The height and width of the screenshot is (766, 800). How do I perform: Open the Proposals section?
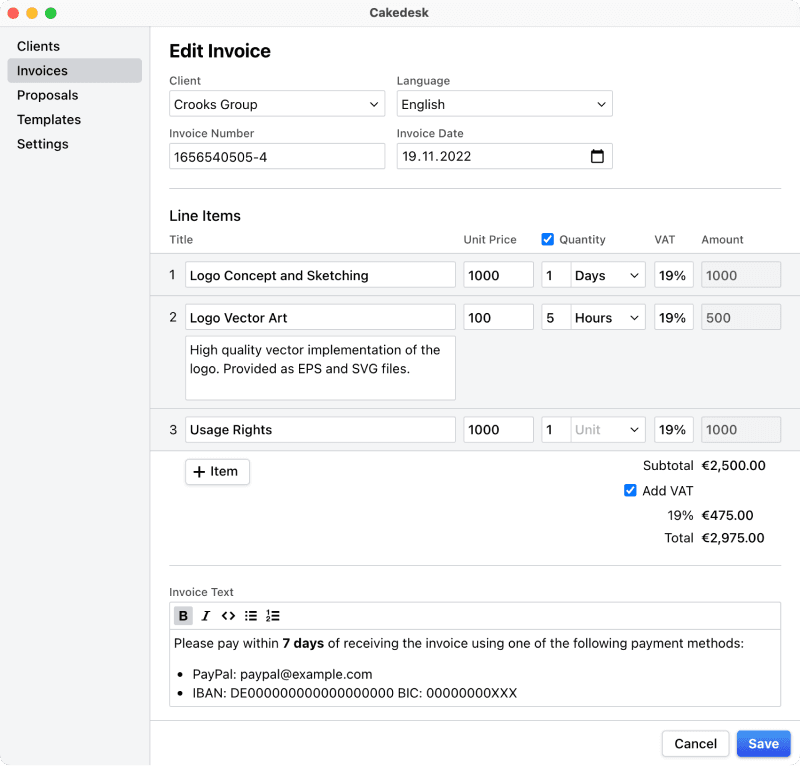[x=47, y=95]
